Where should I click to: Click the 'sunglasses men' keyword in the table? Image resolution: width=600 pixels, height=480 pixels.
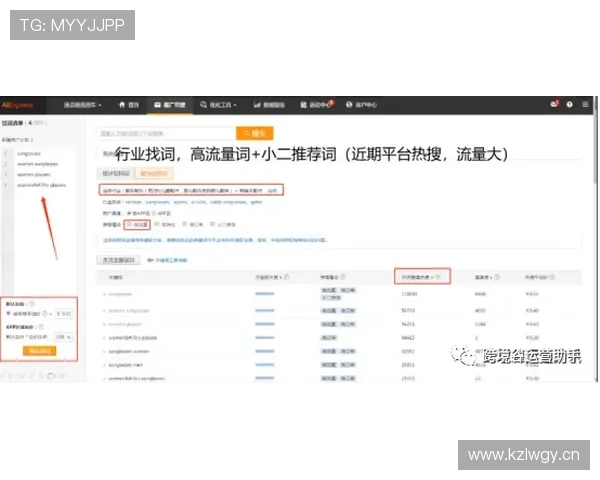[126, 365]
